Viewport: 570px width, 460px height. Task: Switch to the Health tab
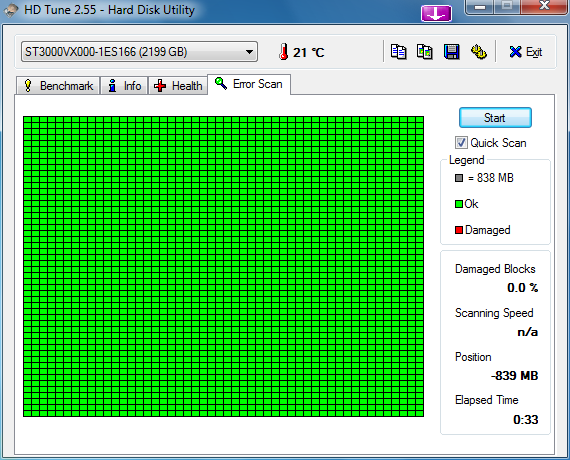pos(178,86)
